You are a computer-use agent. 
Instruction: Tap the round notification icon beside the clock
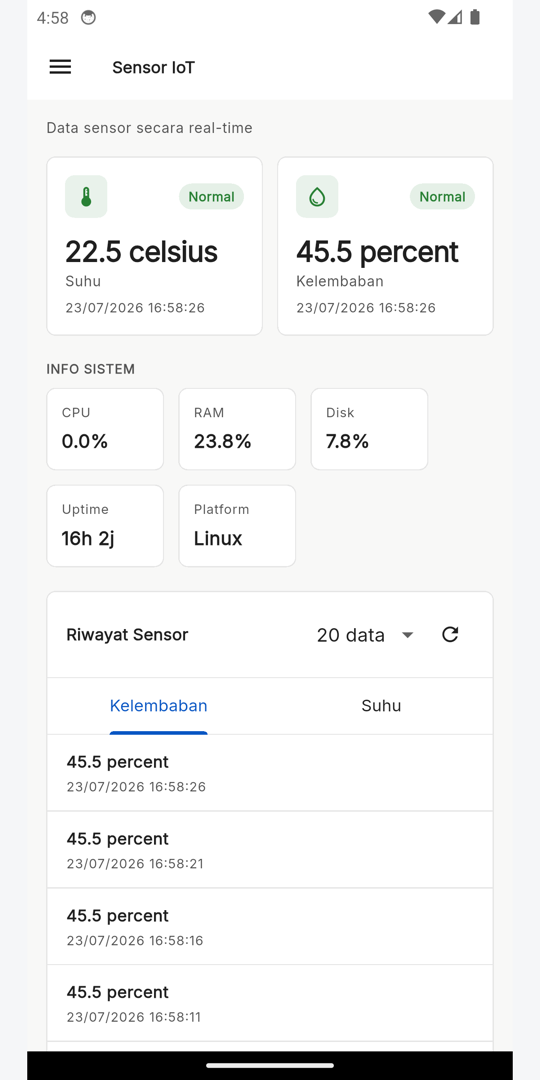point(88,18)
